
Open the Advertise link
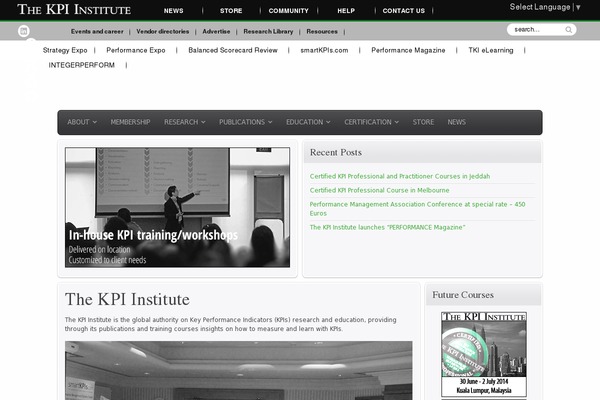[216, 31]
